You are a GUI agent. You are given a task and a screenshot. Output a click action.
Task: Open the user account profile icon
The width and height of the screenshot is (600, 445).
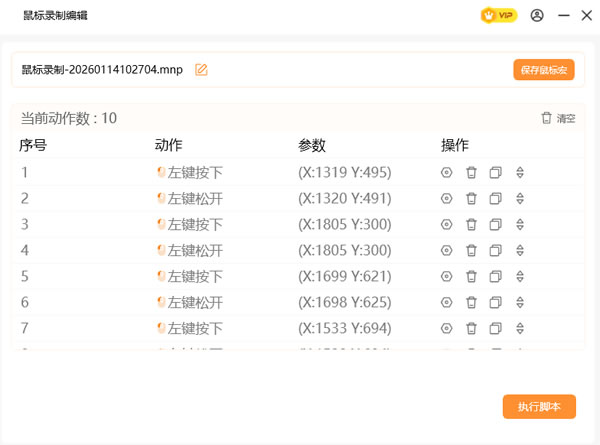(x=538, y=15)
